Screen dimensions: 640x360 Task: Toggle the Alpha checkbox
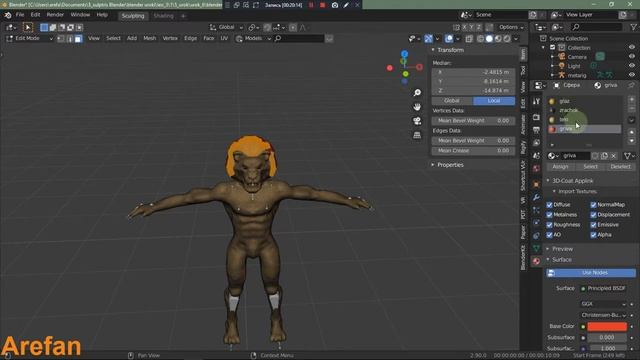(x=593, y=235)
